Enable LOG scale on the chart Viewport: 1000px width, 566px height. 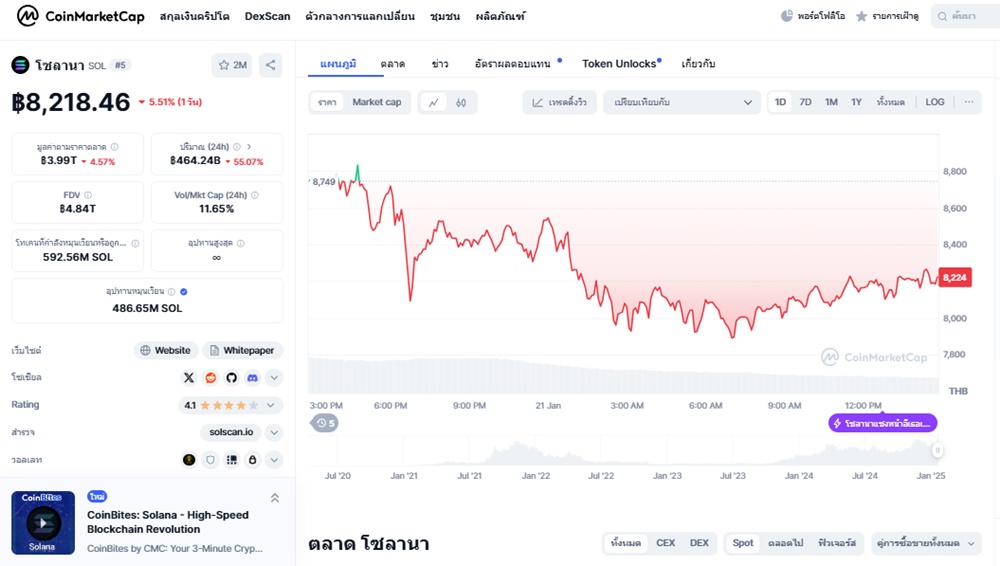(935, 102)
